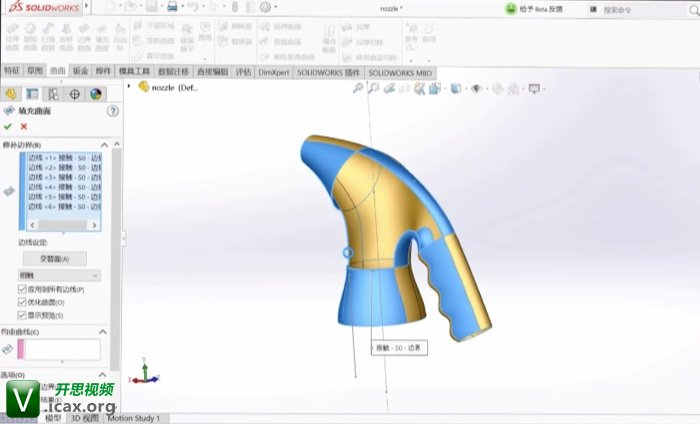This screenshot has width=700, height=424.
Task: Click the Zoom to Fit view icon
Action: 358,88
